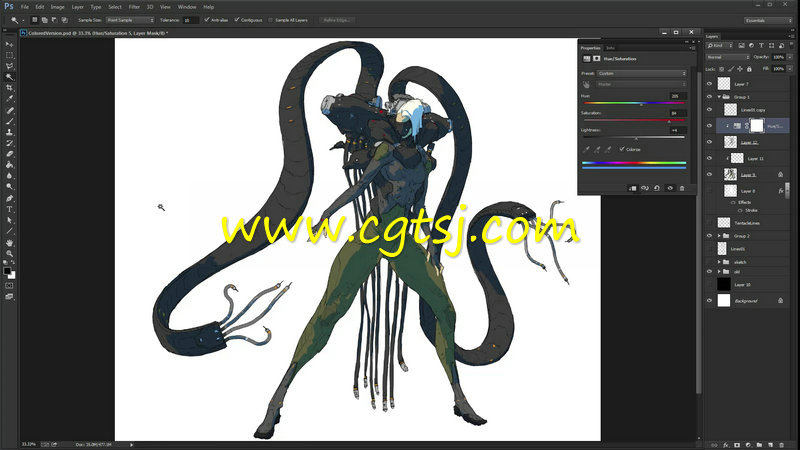Open the File menu
Screen dimensions: 800x450
click(x=24, y=7)
